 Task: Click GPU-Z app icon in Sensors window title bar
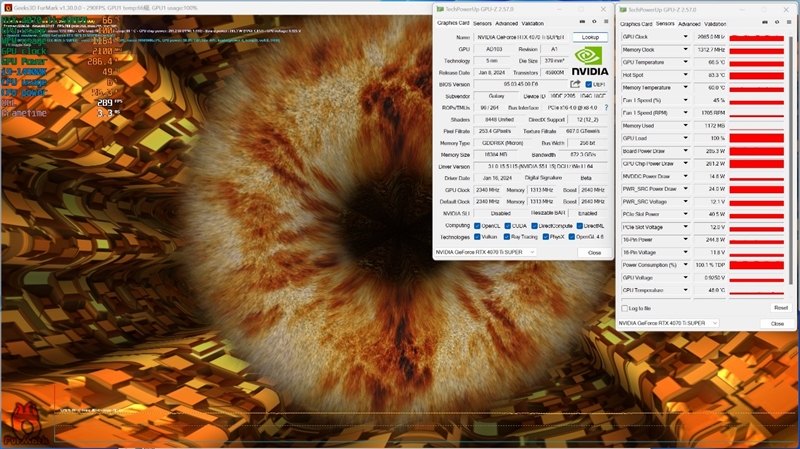pos(623,10)
